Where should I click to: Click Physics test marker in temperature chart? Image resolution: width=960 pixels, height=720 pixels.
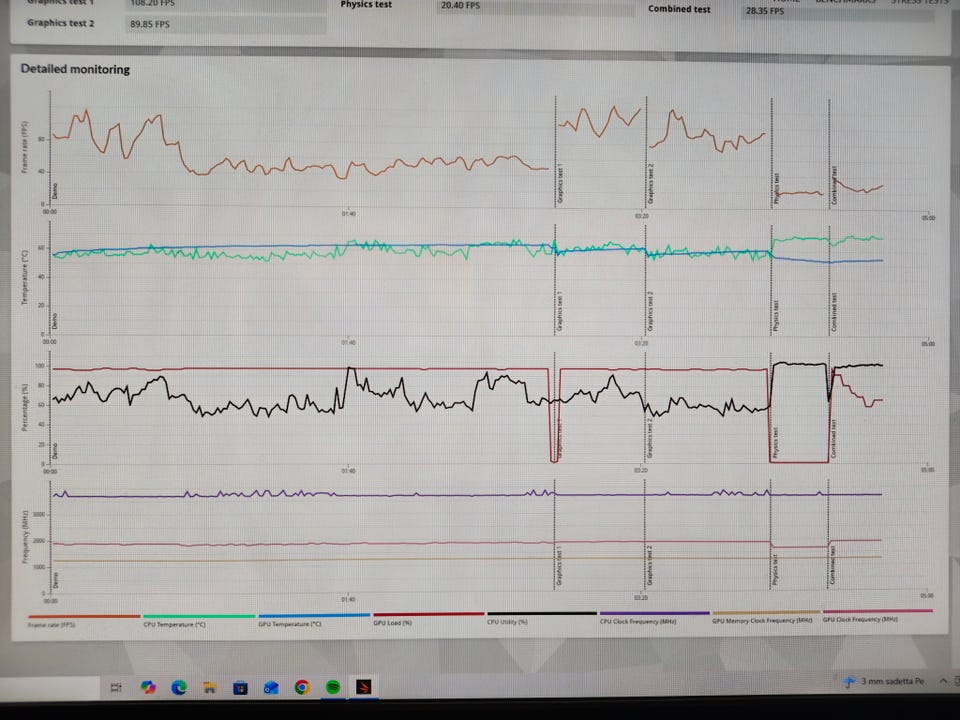coord(775,316)
